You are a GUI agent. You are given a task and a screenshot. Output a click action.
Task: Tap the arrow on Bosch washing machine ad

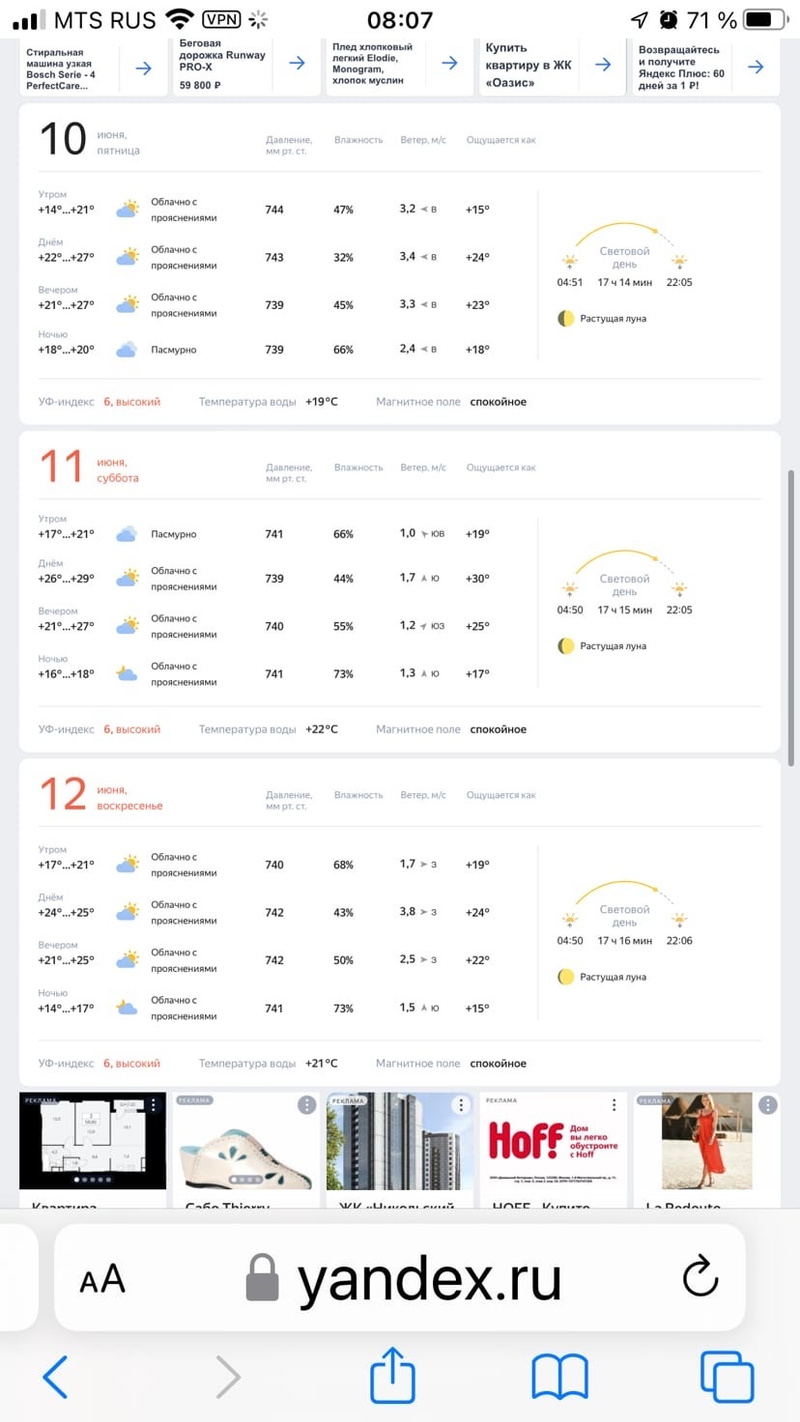click(x=143, y=68)
